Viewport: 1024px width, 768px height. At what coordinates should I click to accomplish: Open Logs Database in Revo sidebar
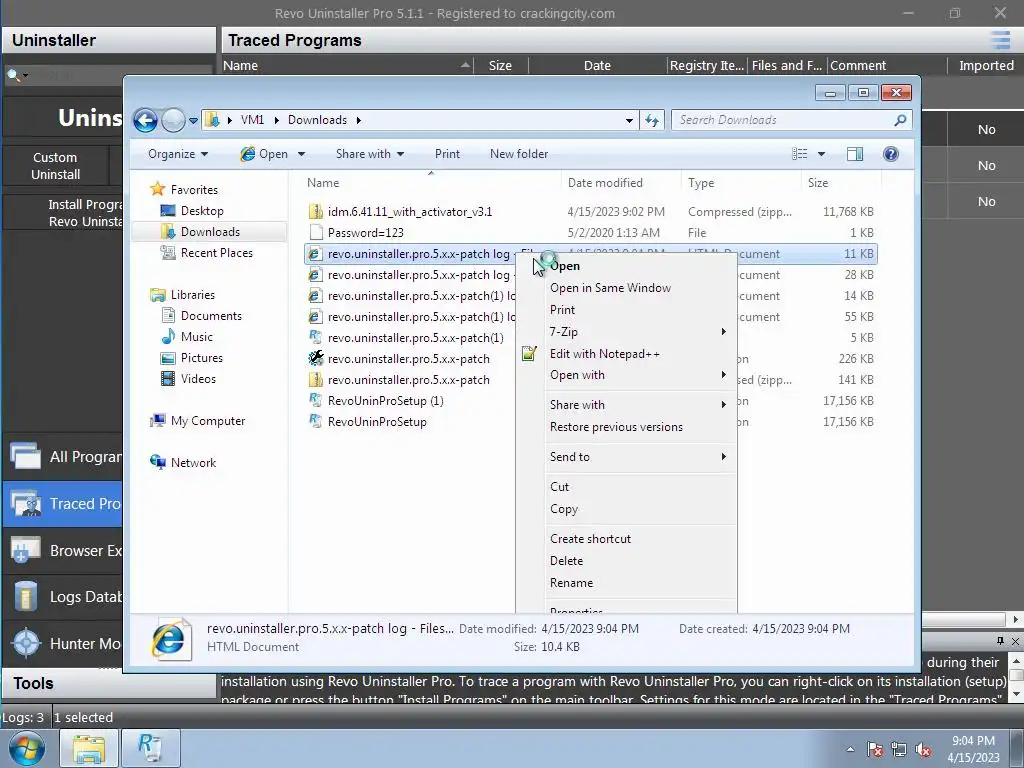coord(63,597)
